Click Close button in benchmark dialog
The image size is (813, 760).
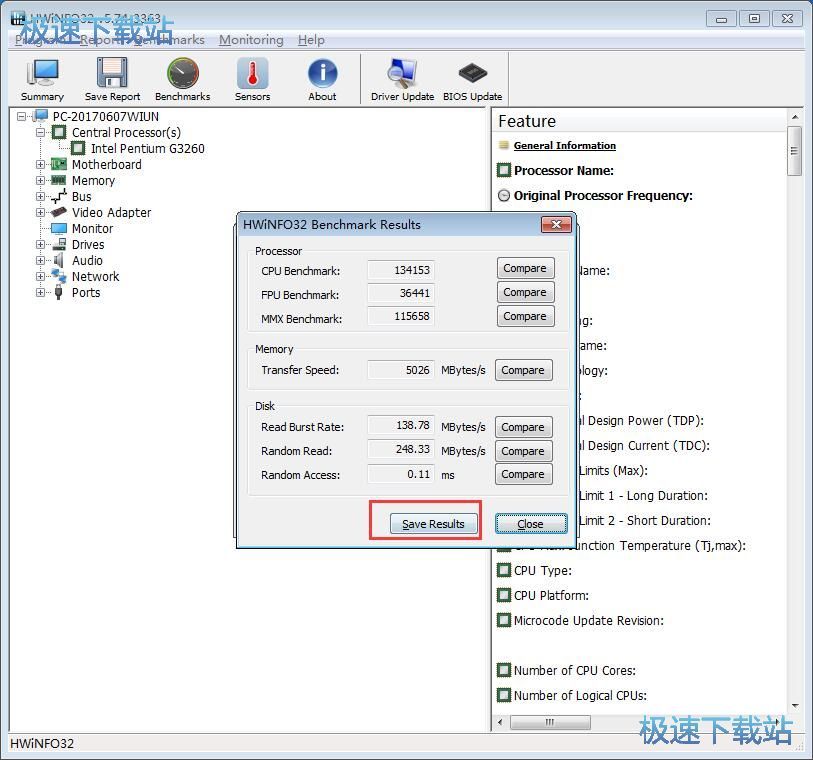(x=531, y=524)
